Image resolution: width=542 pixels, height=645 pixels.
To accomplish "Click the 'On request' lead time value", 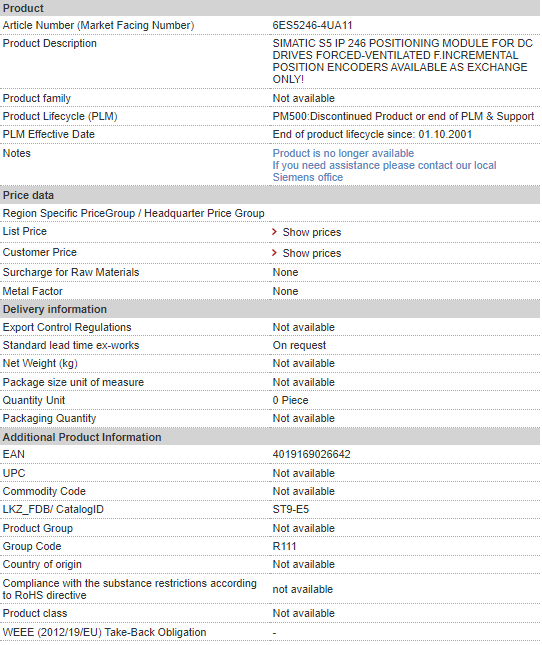I will [x=299, y=345].
